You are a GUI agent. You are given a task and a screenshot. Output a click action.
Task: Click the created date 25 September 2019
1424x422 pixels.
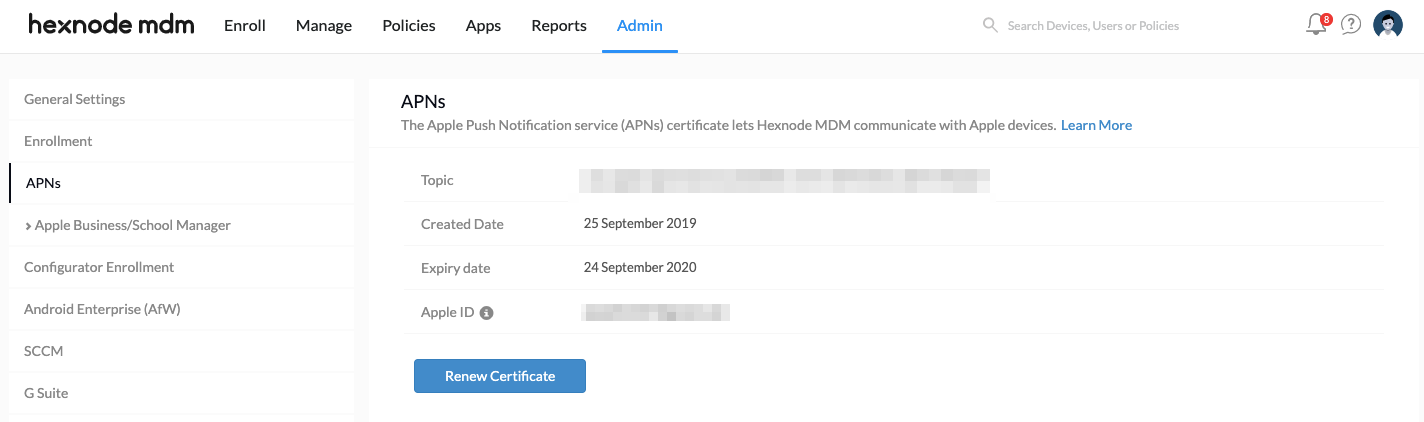point(640,223)
